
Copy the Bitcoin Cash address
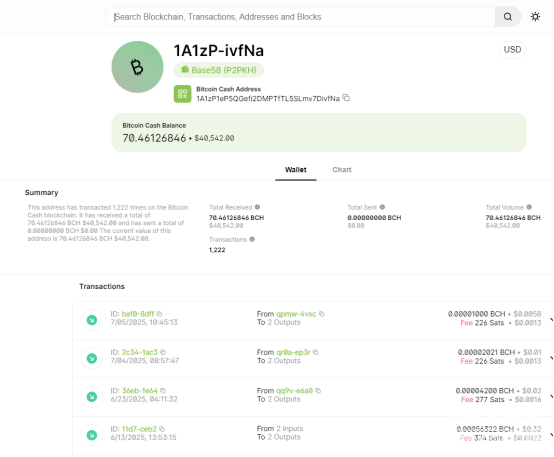pyautogui.click(x=346, y=98)
